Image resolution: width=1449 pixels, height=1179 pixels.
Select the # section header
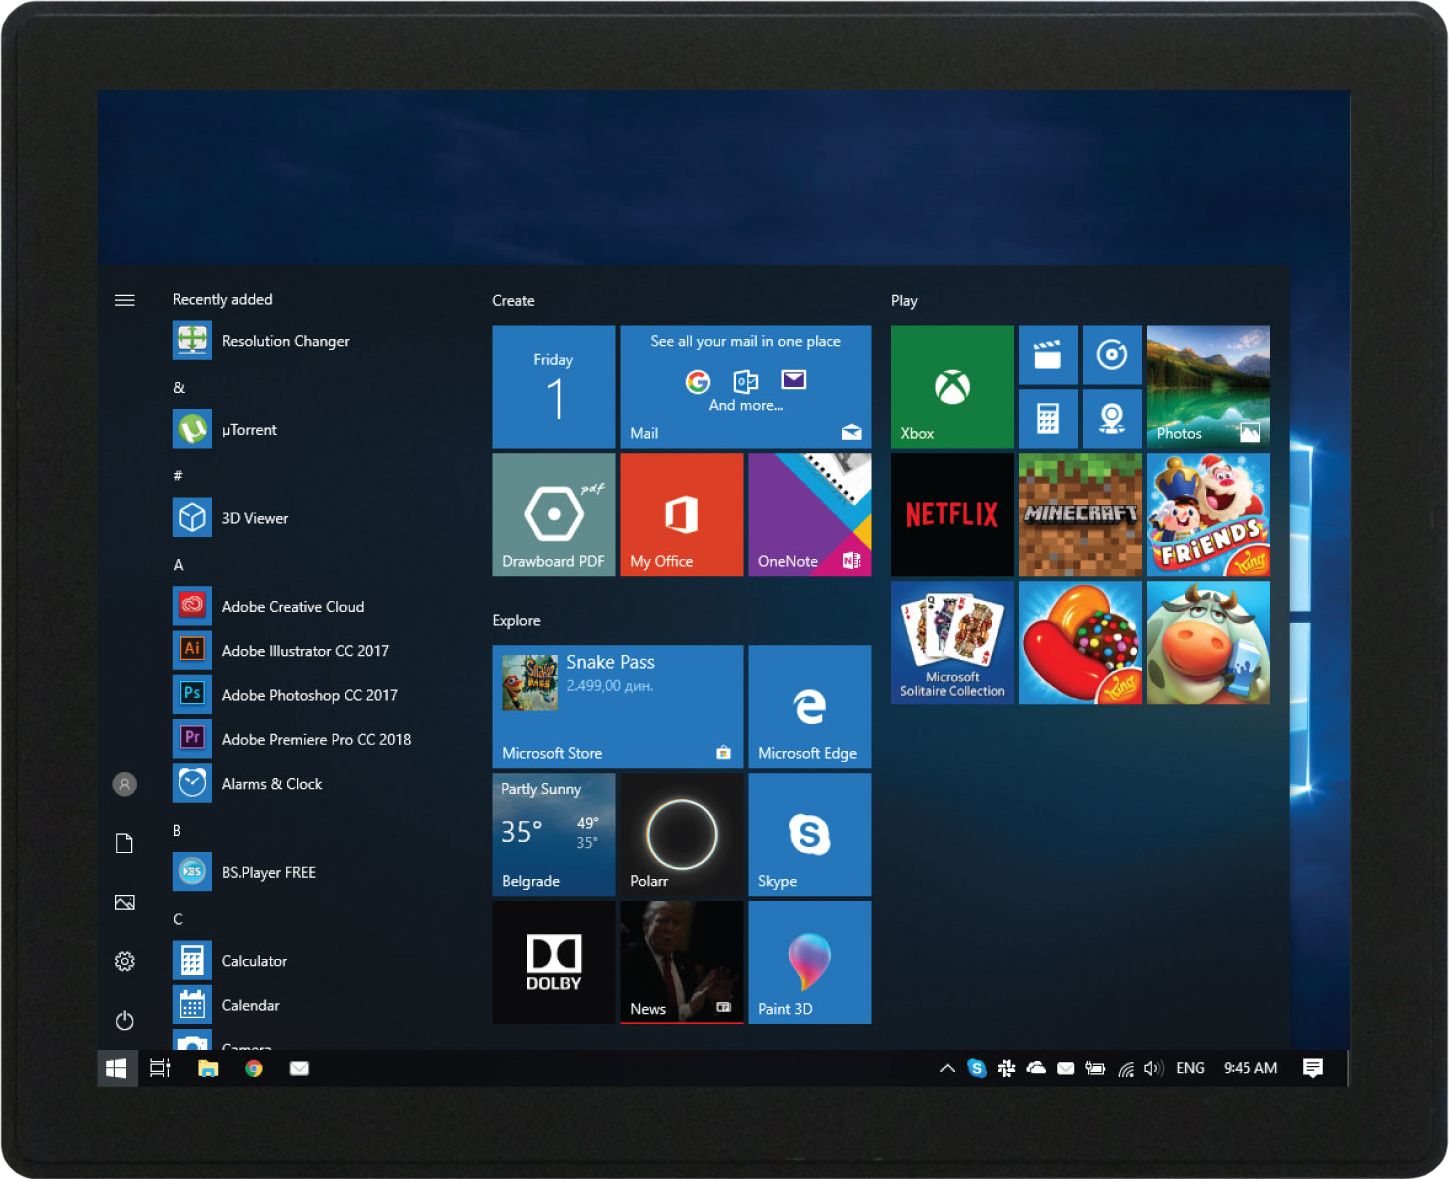click(178, 476)
